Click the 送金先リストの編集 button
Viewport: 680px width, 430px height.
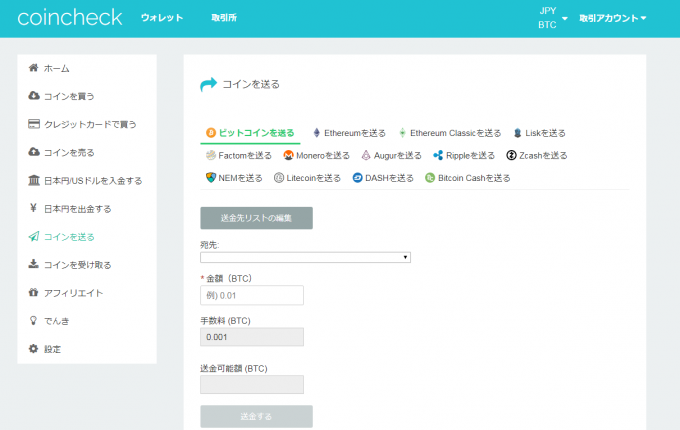[256, 218]
